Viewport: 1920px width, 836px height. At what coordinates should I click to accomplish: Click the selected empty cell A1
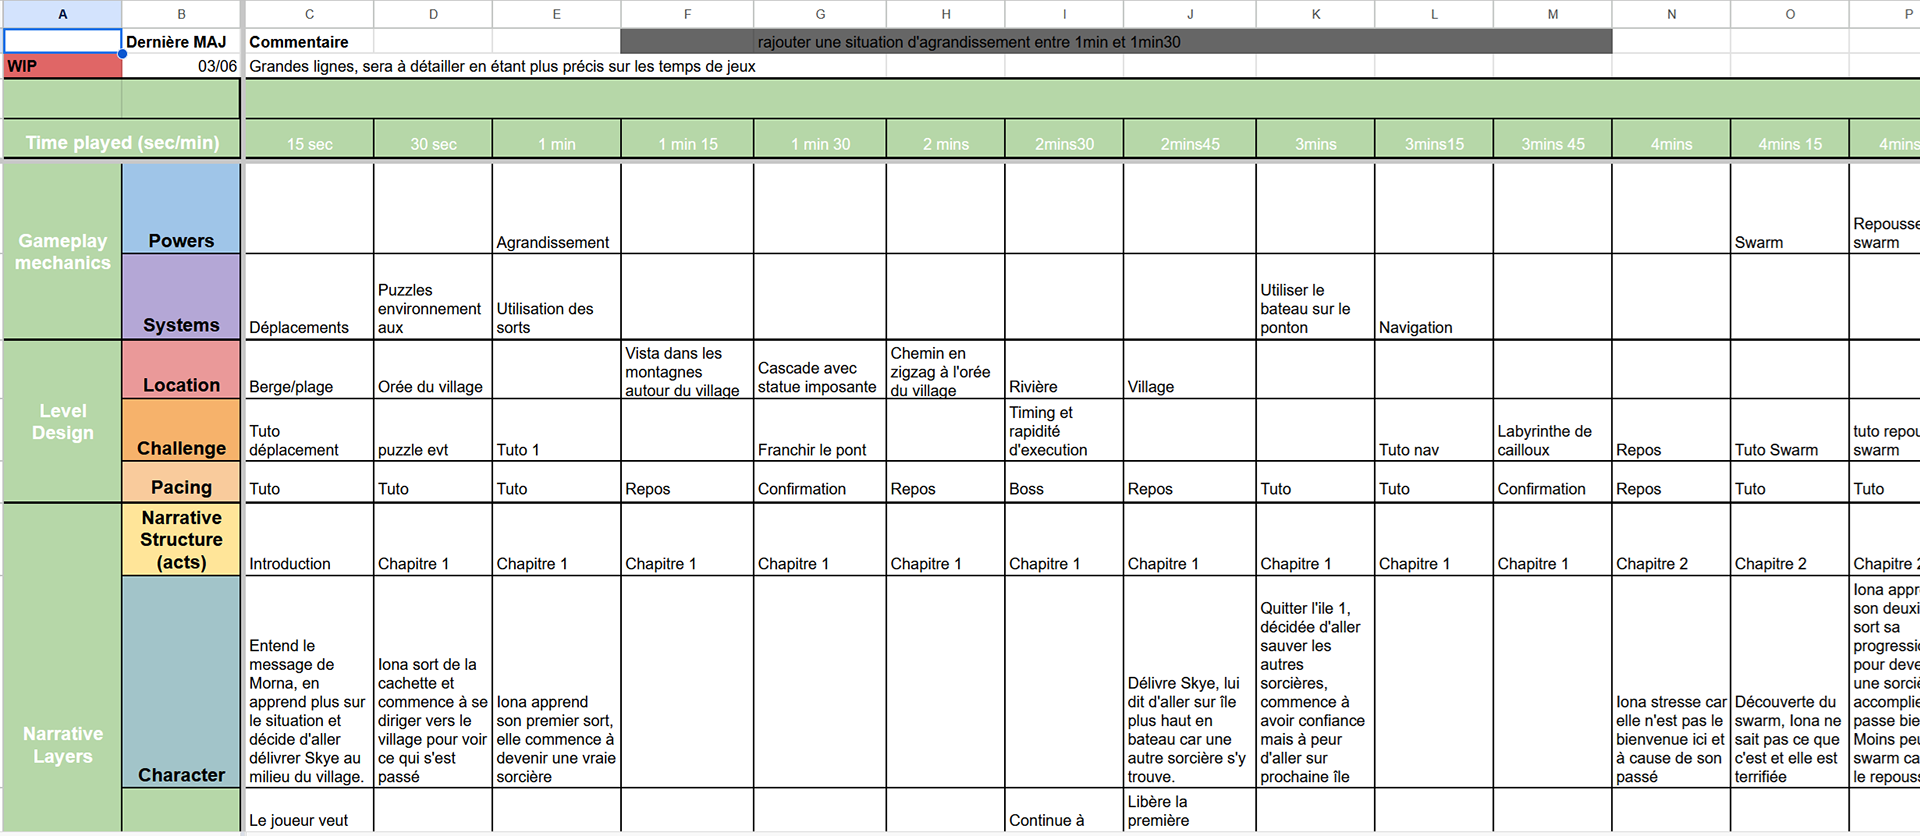tap(62, 41)
